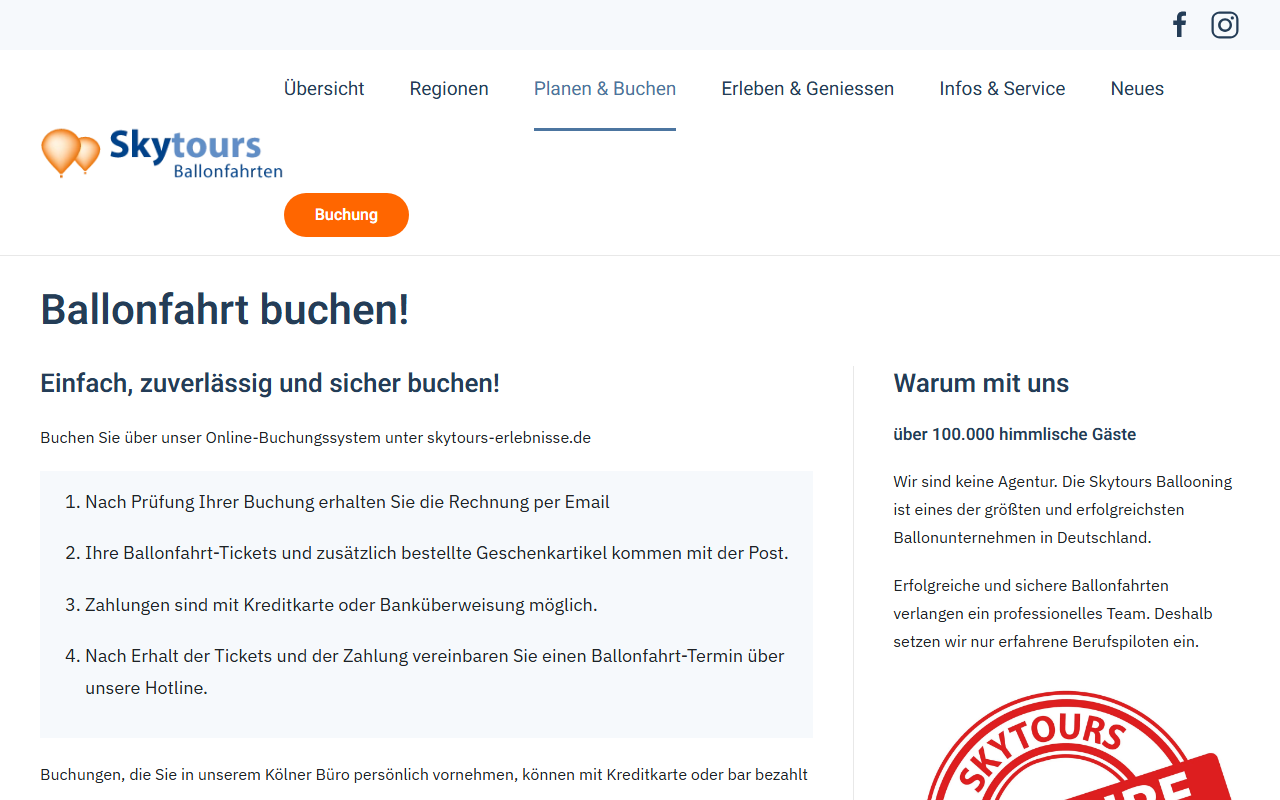The height and width of the screenshot is (800, 1280).
Task: Click list item about Ballonfahrt-Termin über Hotline
Action: (x=435, y=672)
